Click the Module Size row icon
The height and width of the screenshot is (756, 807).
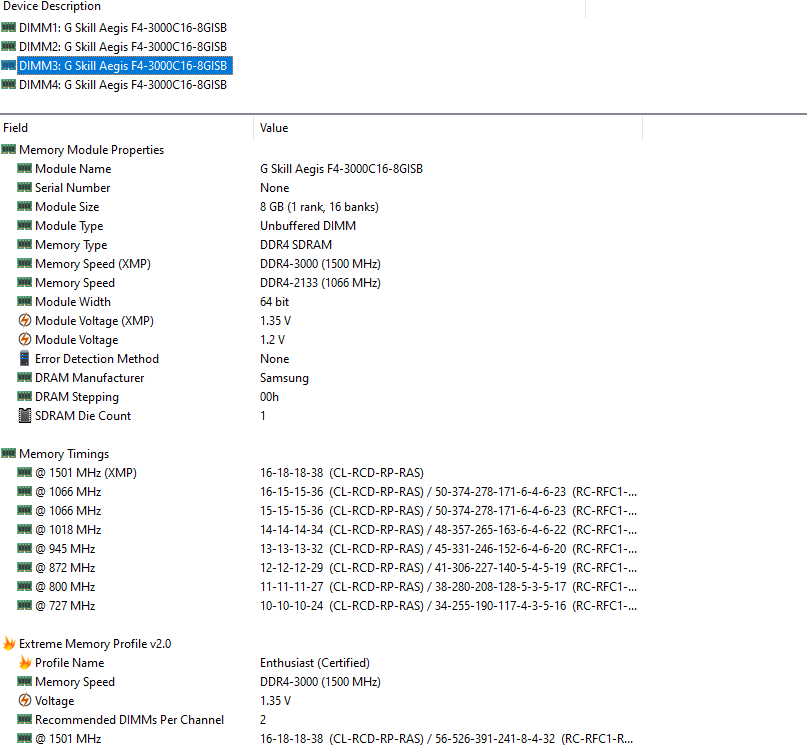click(24, 207)
